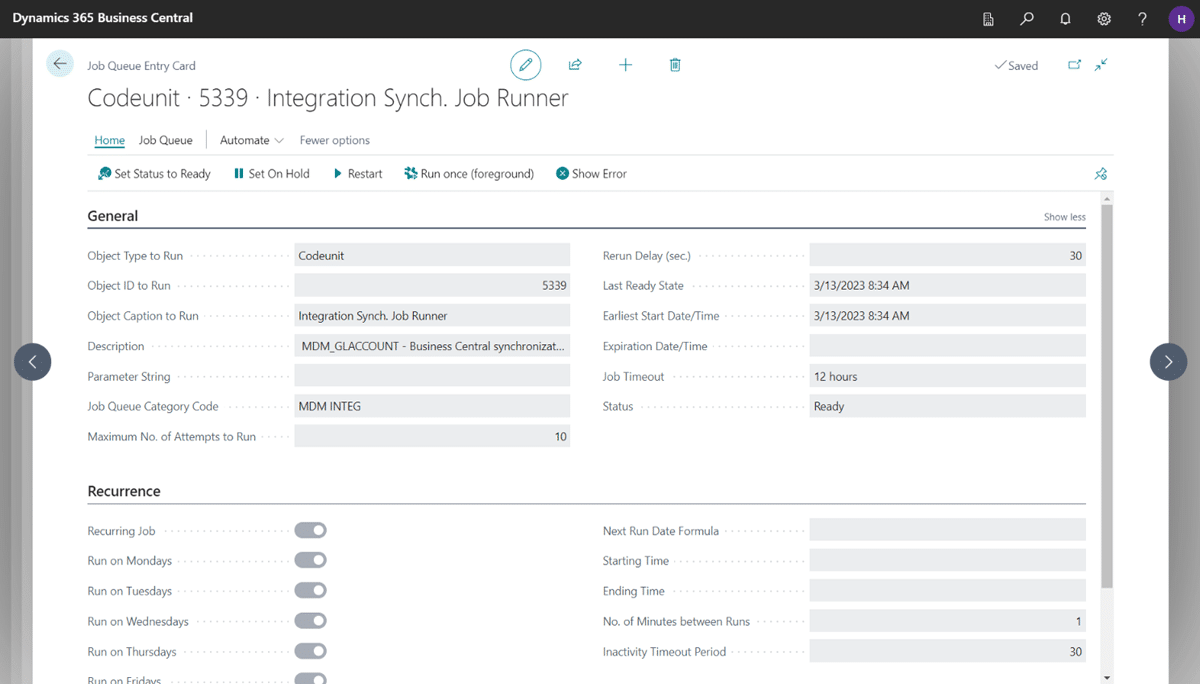This screenshot has width=1200, height=684.
Task: Click the empty Expiration Date/Time field
Action: pyautogui.click(x=947, y=346)
